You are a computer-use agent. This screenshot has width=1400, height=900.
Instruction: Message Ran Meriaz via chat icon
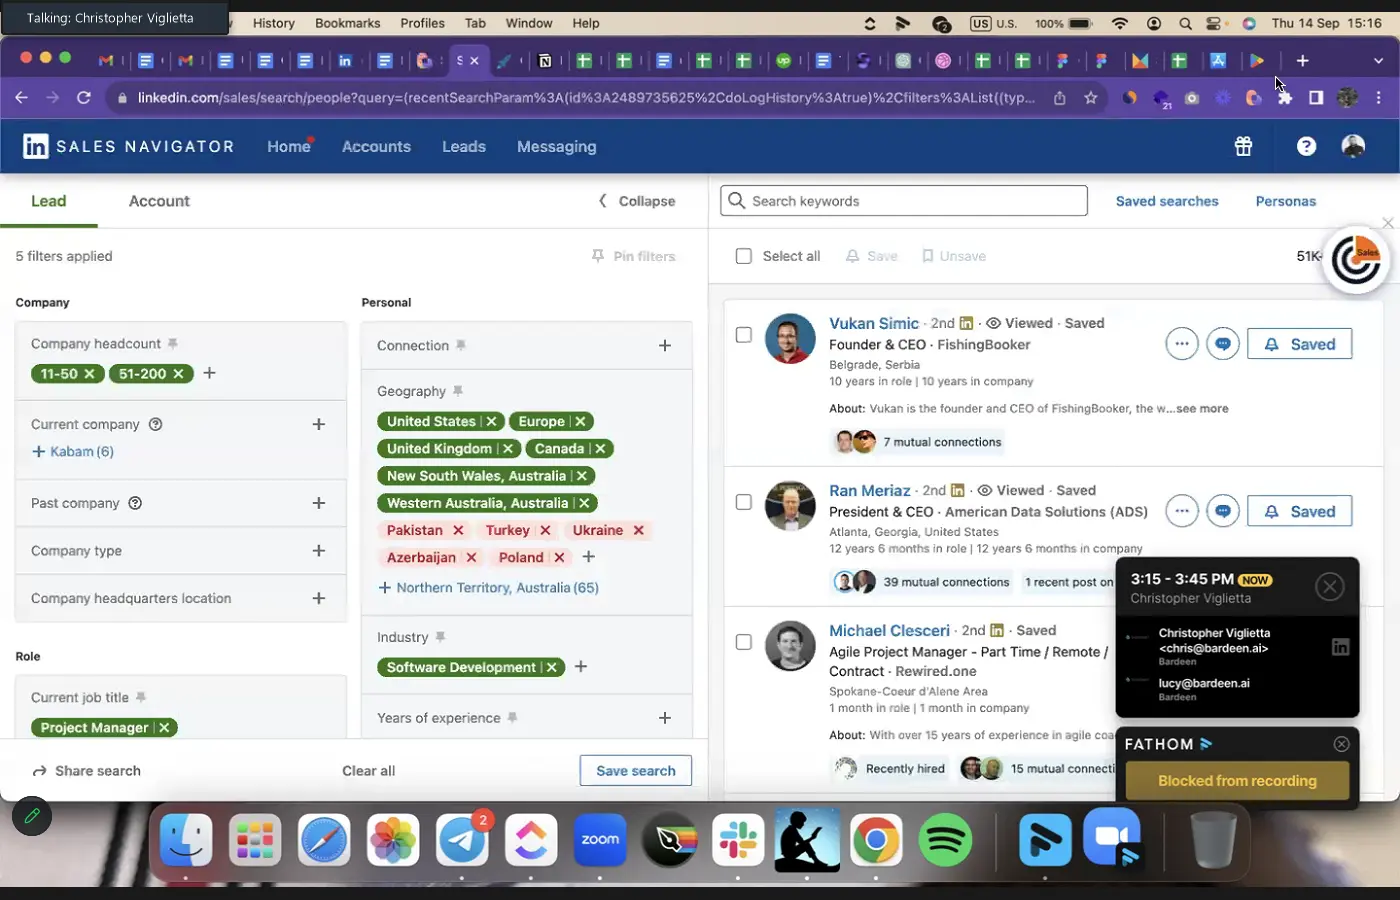point(1223,511)
